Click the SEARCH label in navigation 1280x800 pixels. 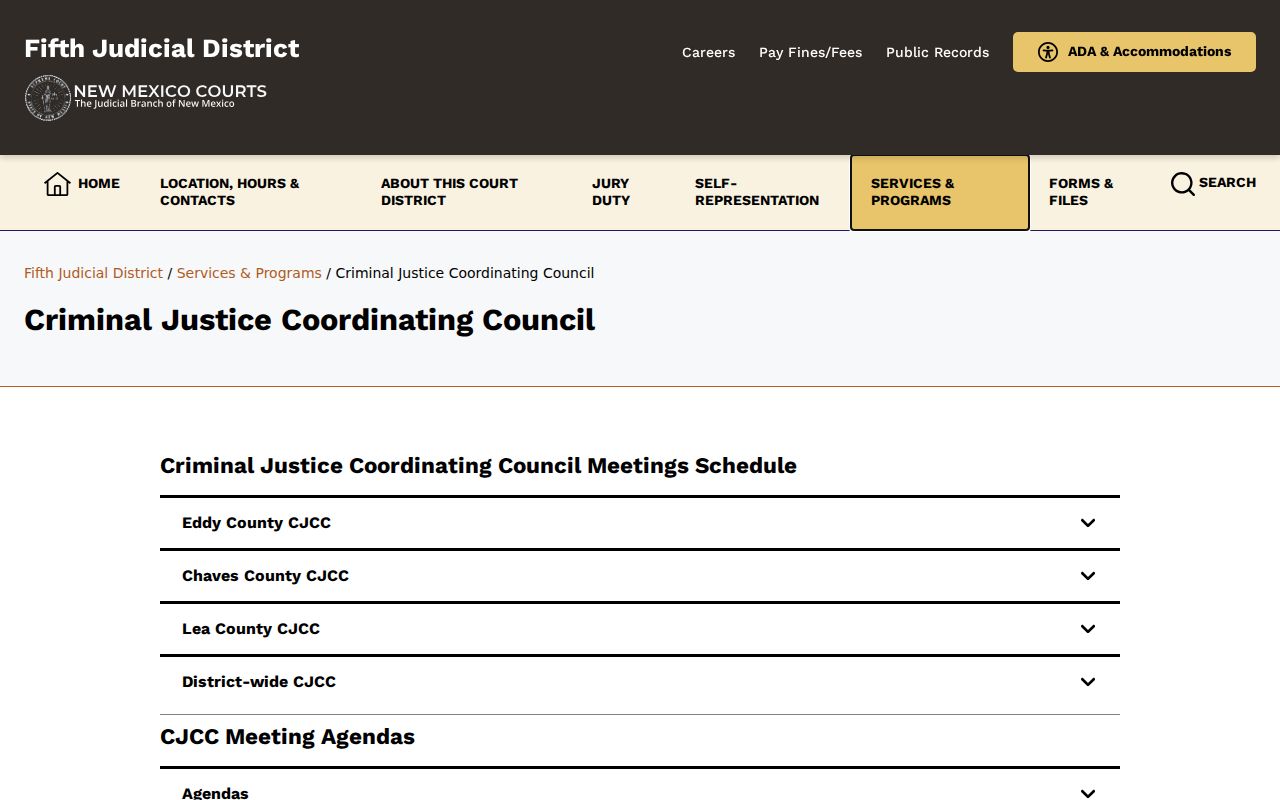[1227, 183]
